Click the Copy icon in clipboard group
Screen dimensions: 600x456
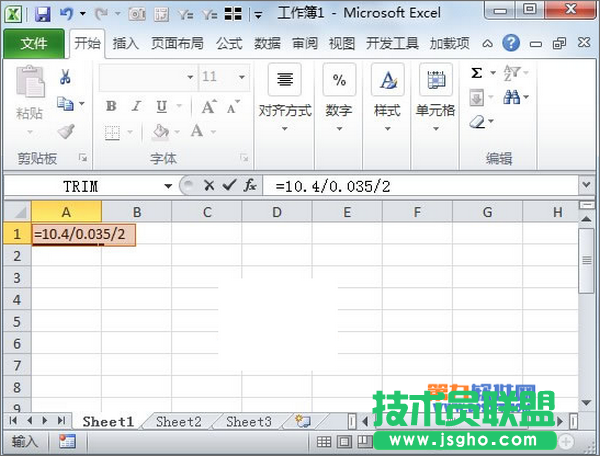[x=65, y=104]
